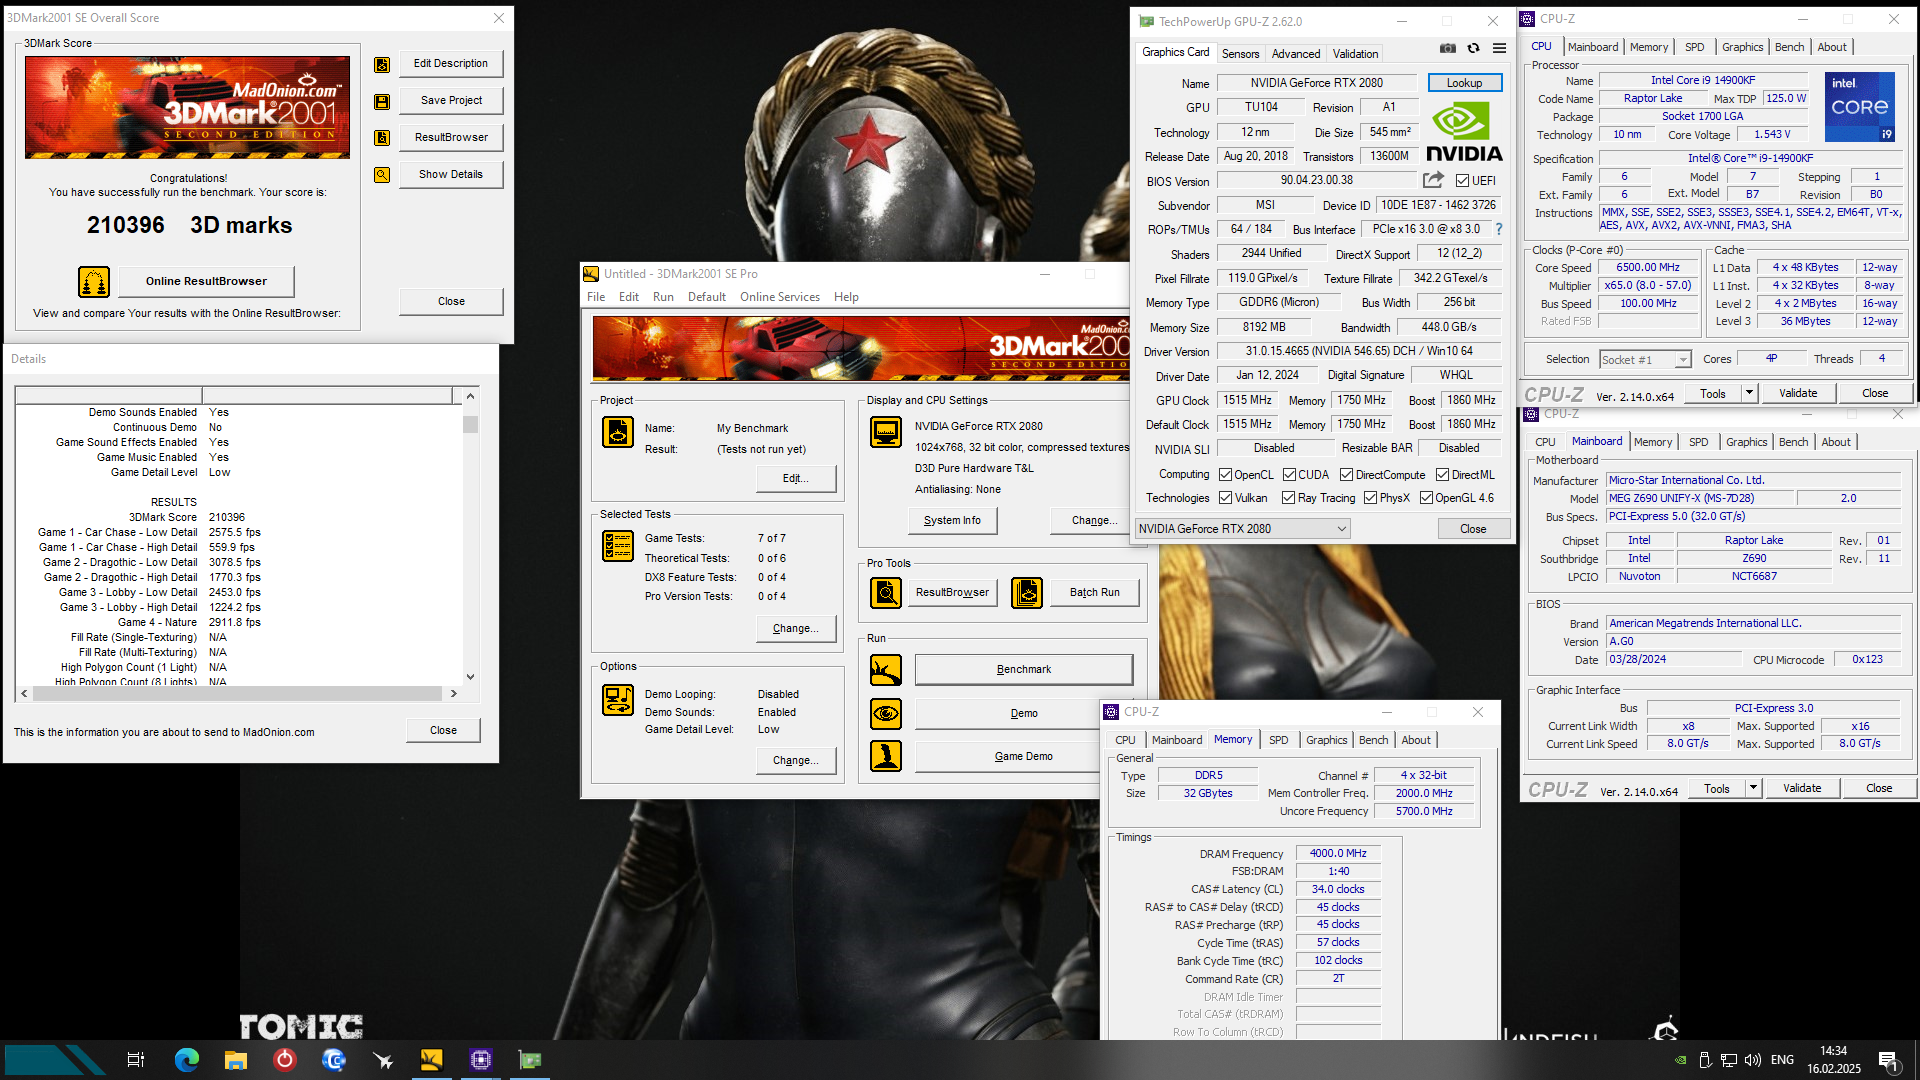Switch to the Sensors tab in GPU-Z
The image size is (1920, 1080).
(x=1240, y=54)
